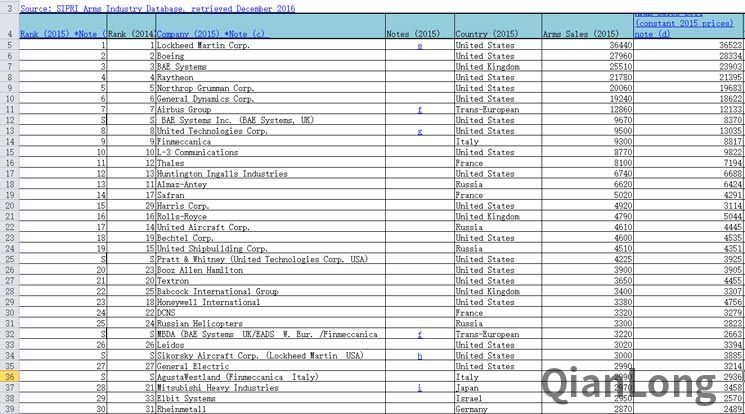Viewport: 745px width, 414px height.
Task: Select the Honeywell International cell
Action: (x=270, y=302)
